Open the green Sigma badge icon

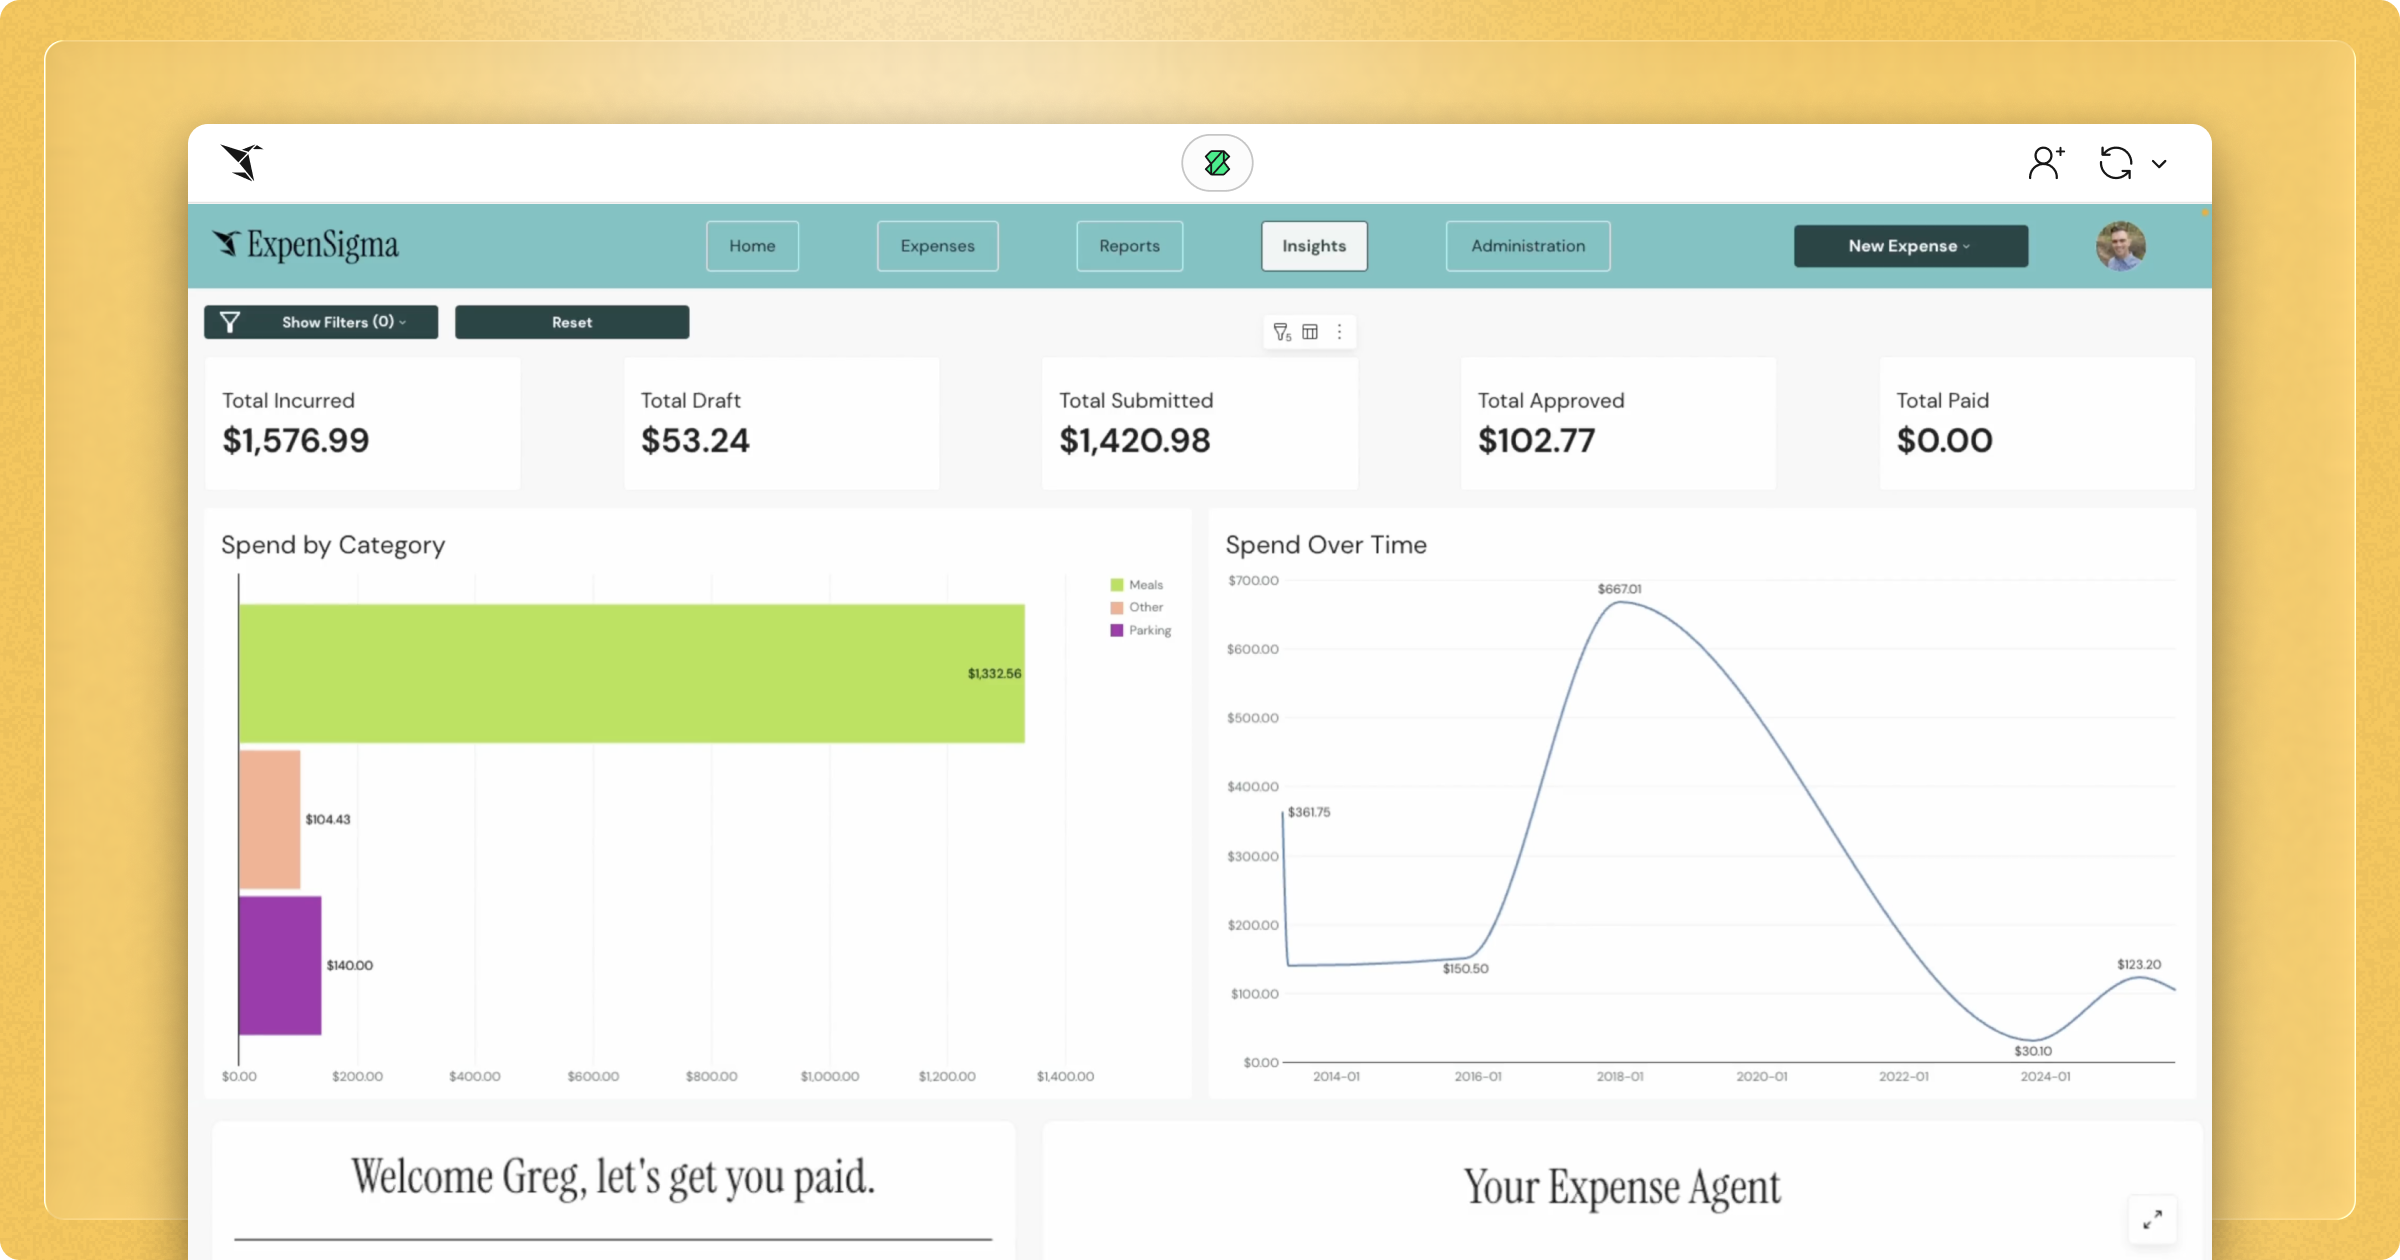coord(1217,163)
